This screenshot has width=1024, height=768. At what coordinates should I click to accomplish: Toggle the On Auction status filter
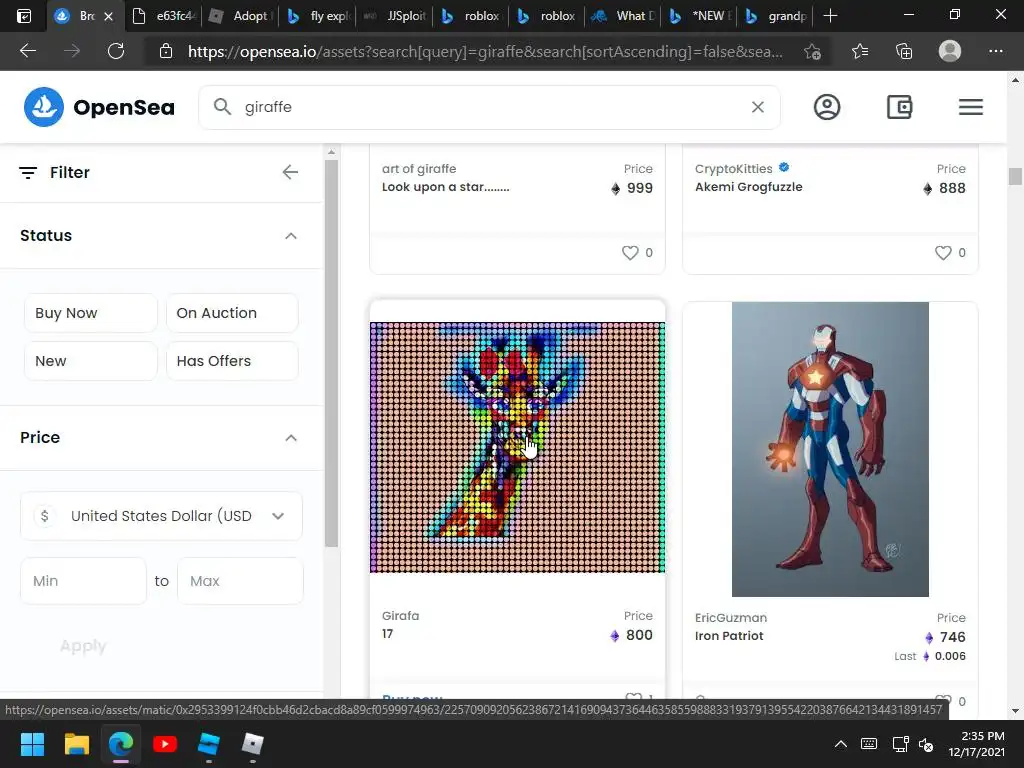[232, 313]
